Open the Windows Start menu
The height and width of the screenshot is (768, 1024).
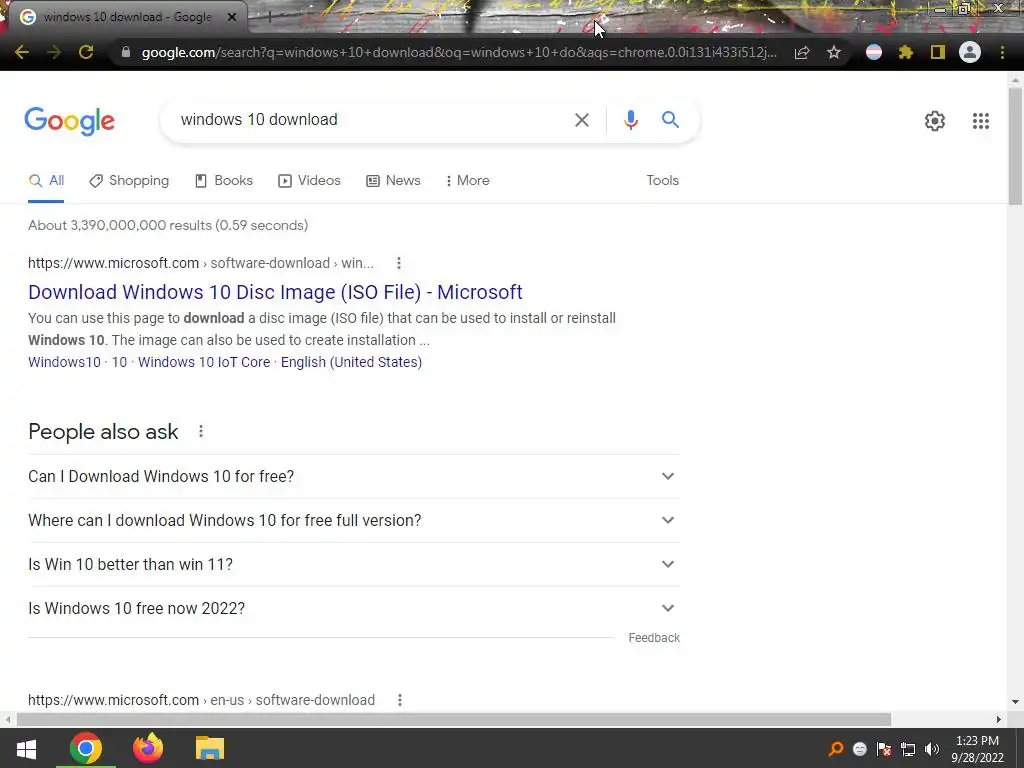[25, 748]
